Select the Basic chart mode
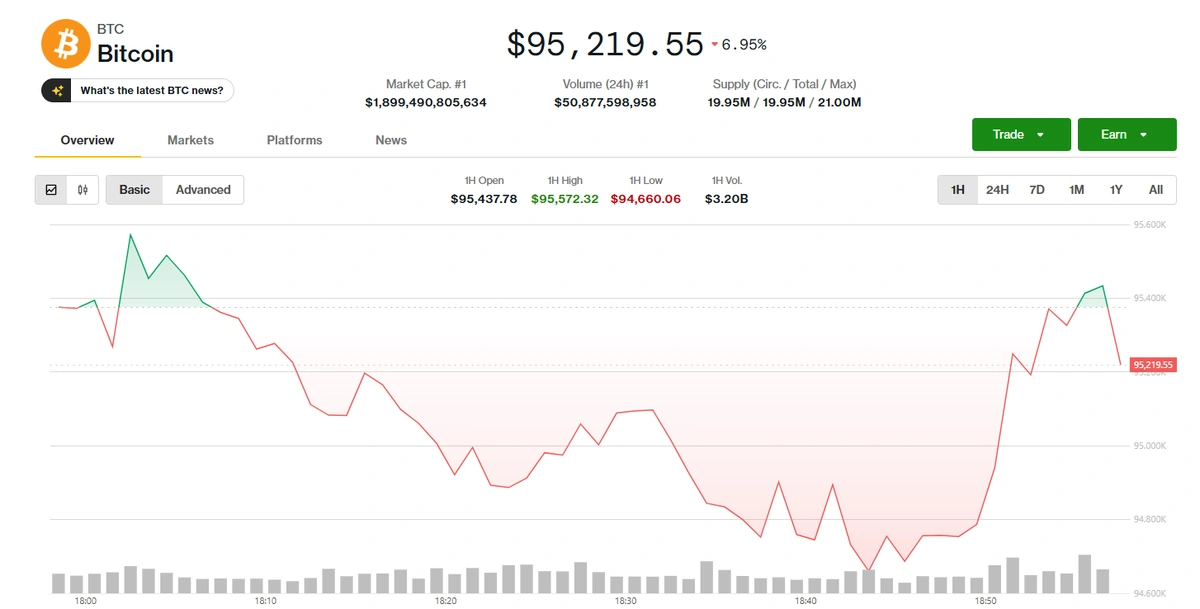 point(135,190)
